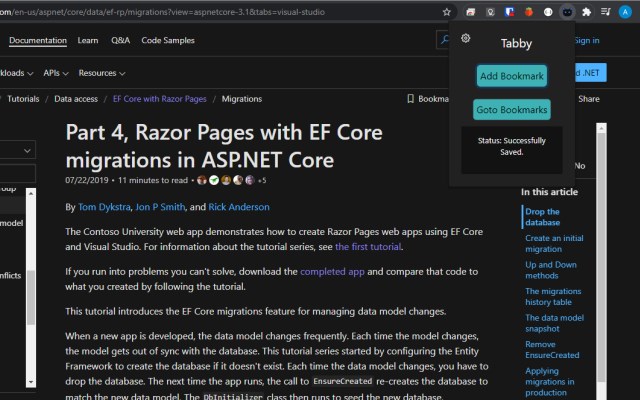Screen dimensions: 640x400
Task: Open the 'completed app' link
Action: [x=332, y=271]
